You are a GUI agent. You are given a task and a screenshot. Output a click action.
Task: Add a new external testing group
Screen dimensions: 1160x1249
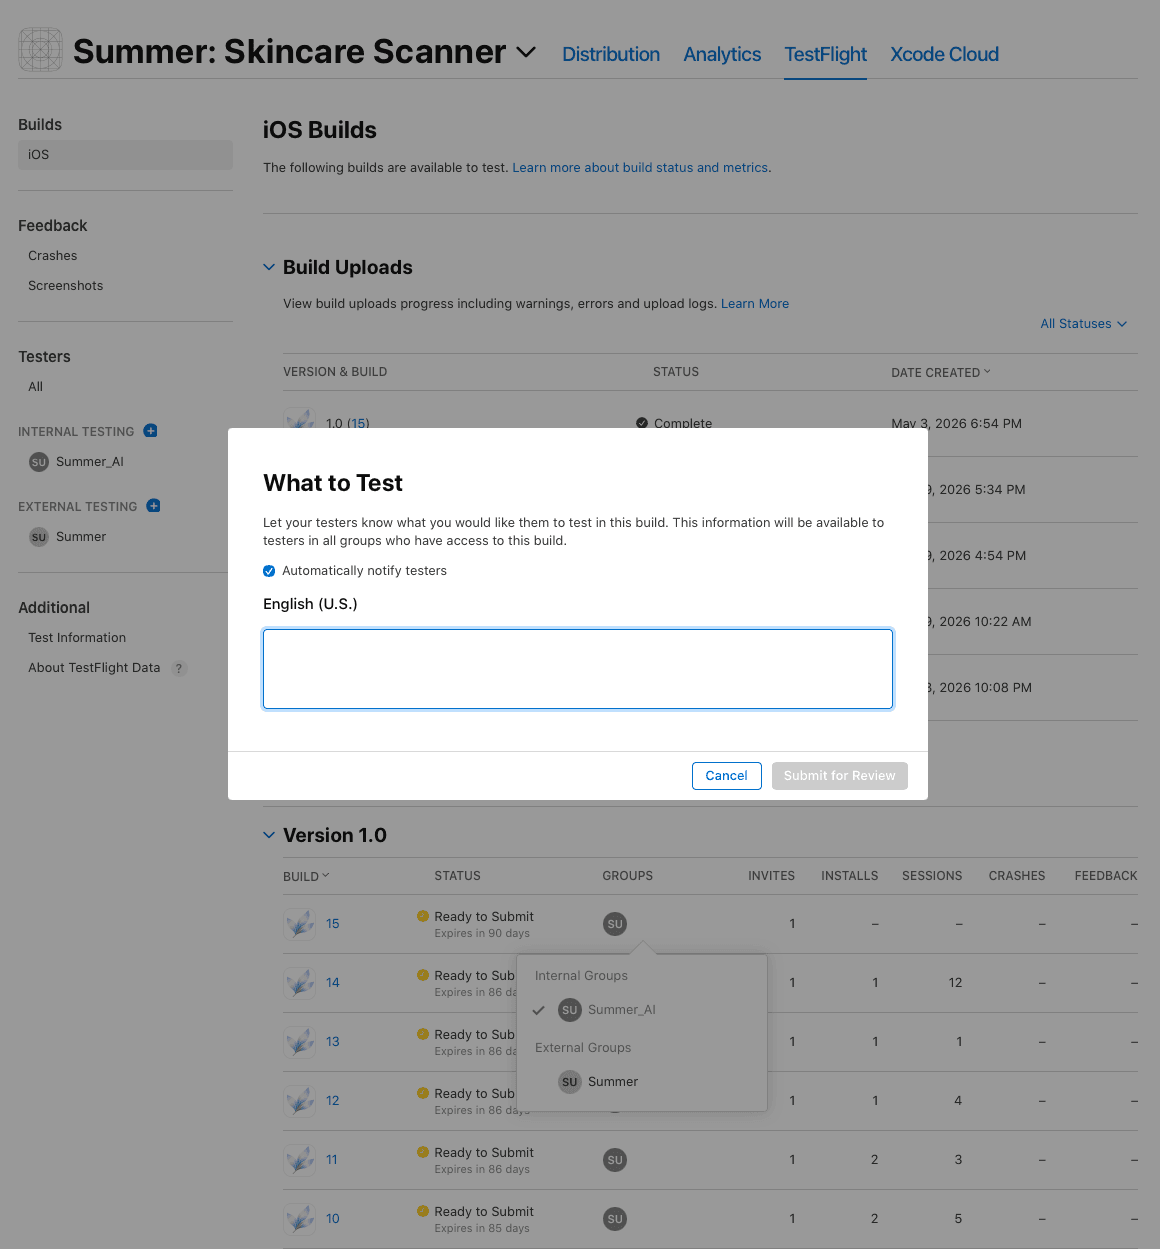point(154,506)
